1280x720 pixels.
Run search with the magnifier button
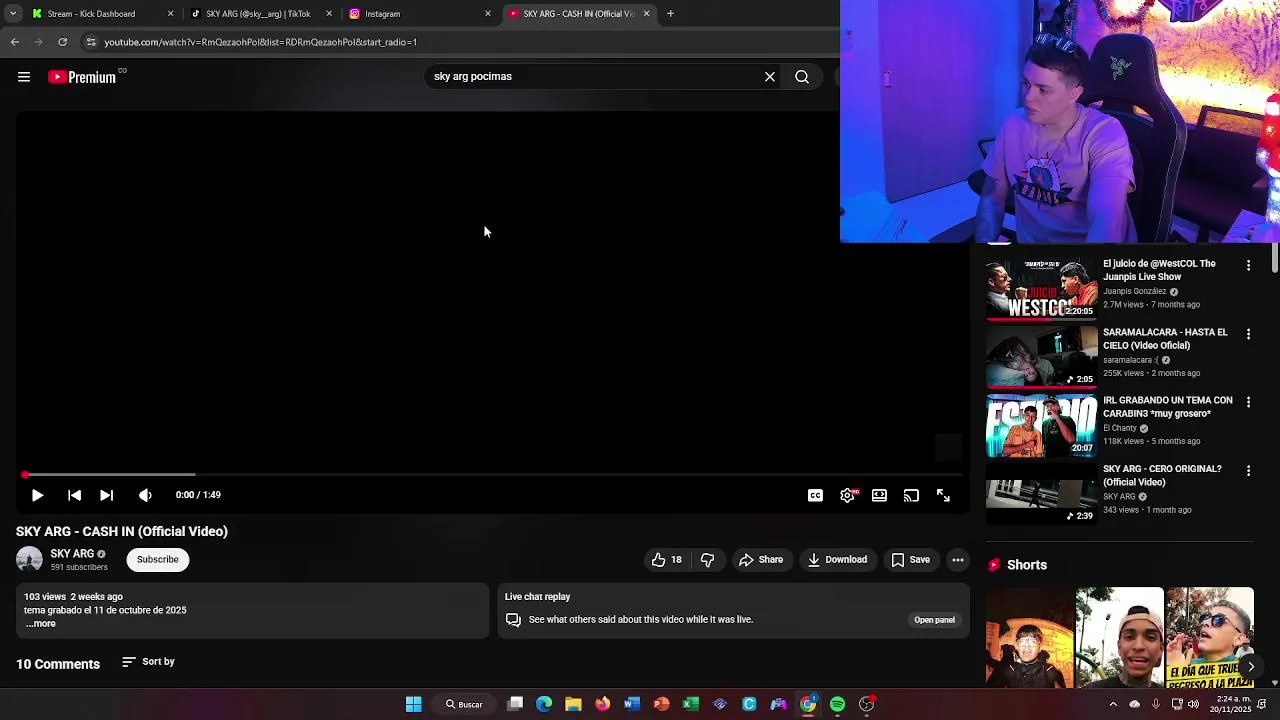coord(802,77)
